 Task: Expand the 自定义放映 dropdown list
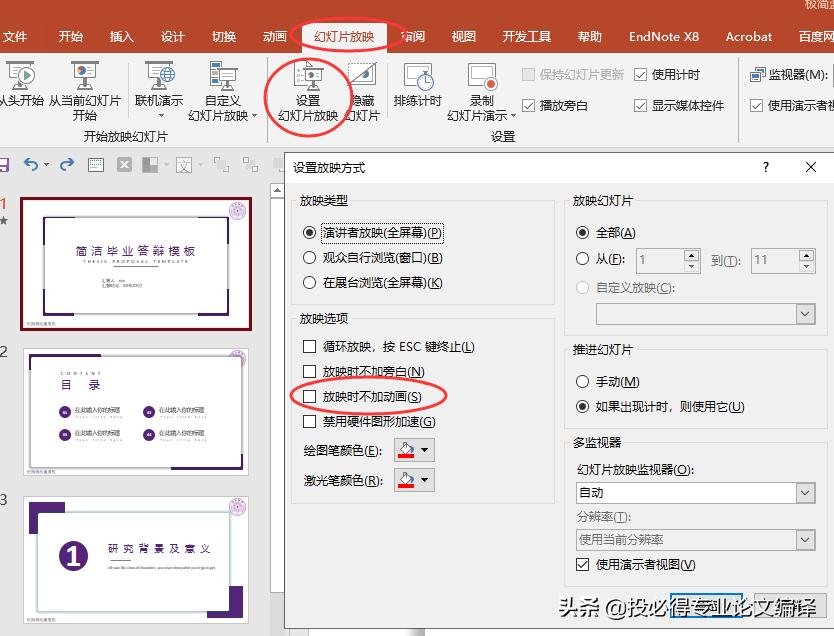[804, 314]
